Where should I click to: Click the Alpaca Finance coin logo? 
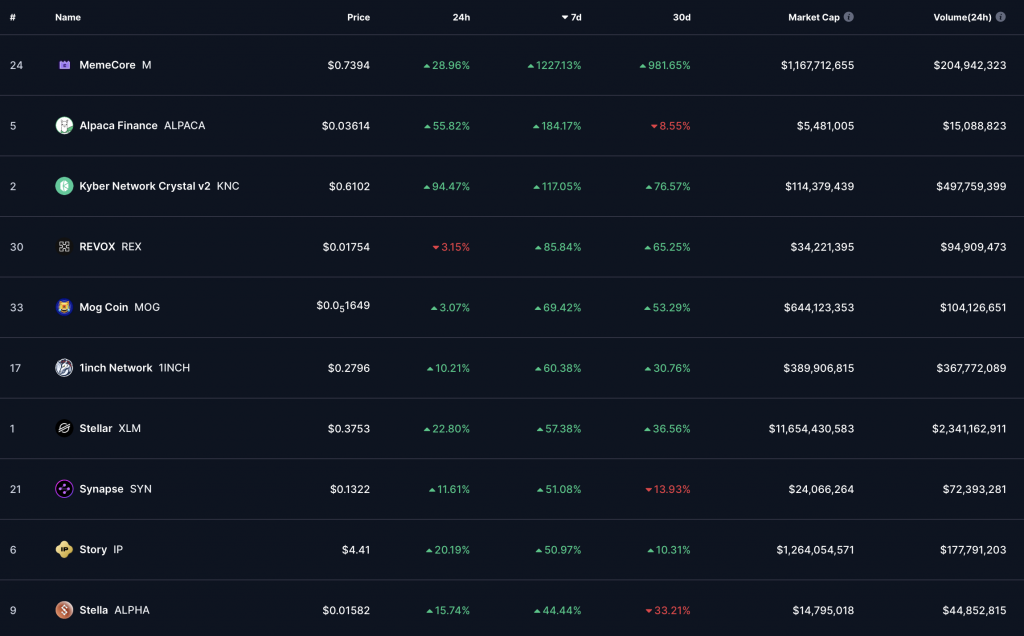click(64, 125)
